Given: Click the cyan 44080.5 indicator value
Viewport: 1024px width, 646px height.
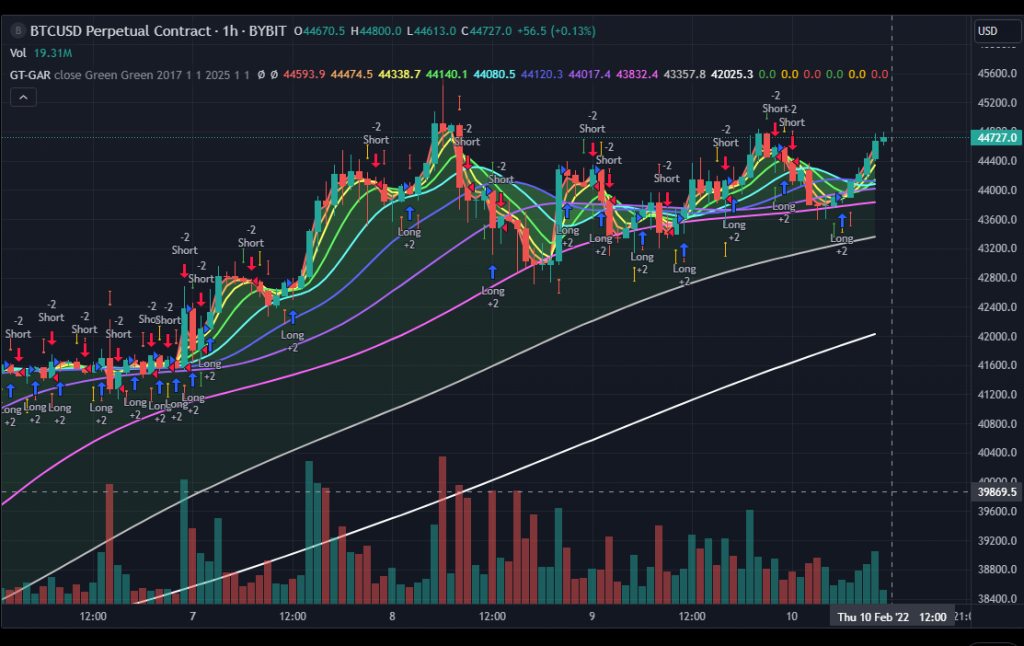Looking at the screenshot, I should point(495,74).
